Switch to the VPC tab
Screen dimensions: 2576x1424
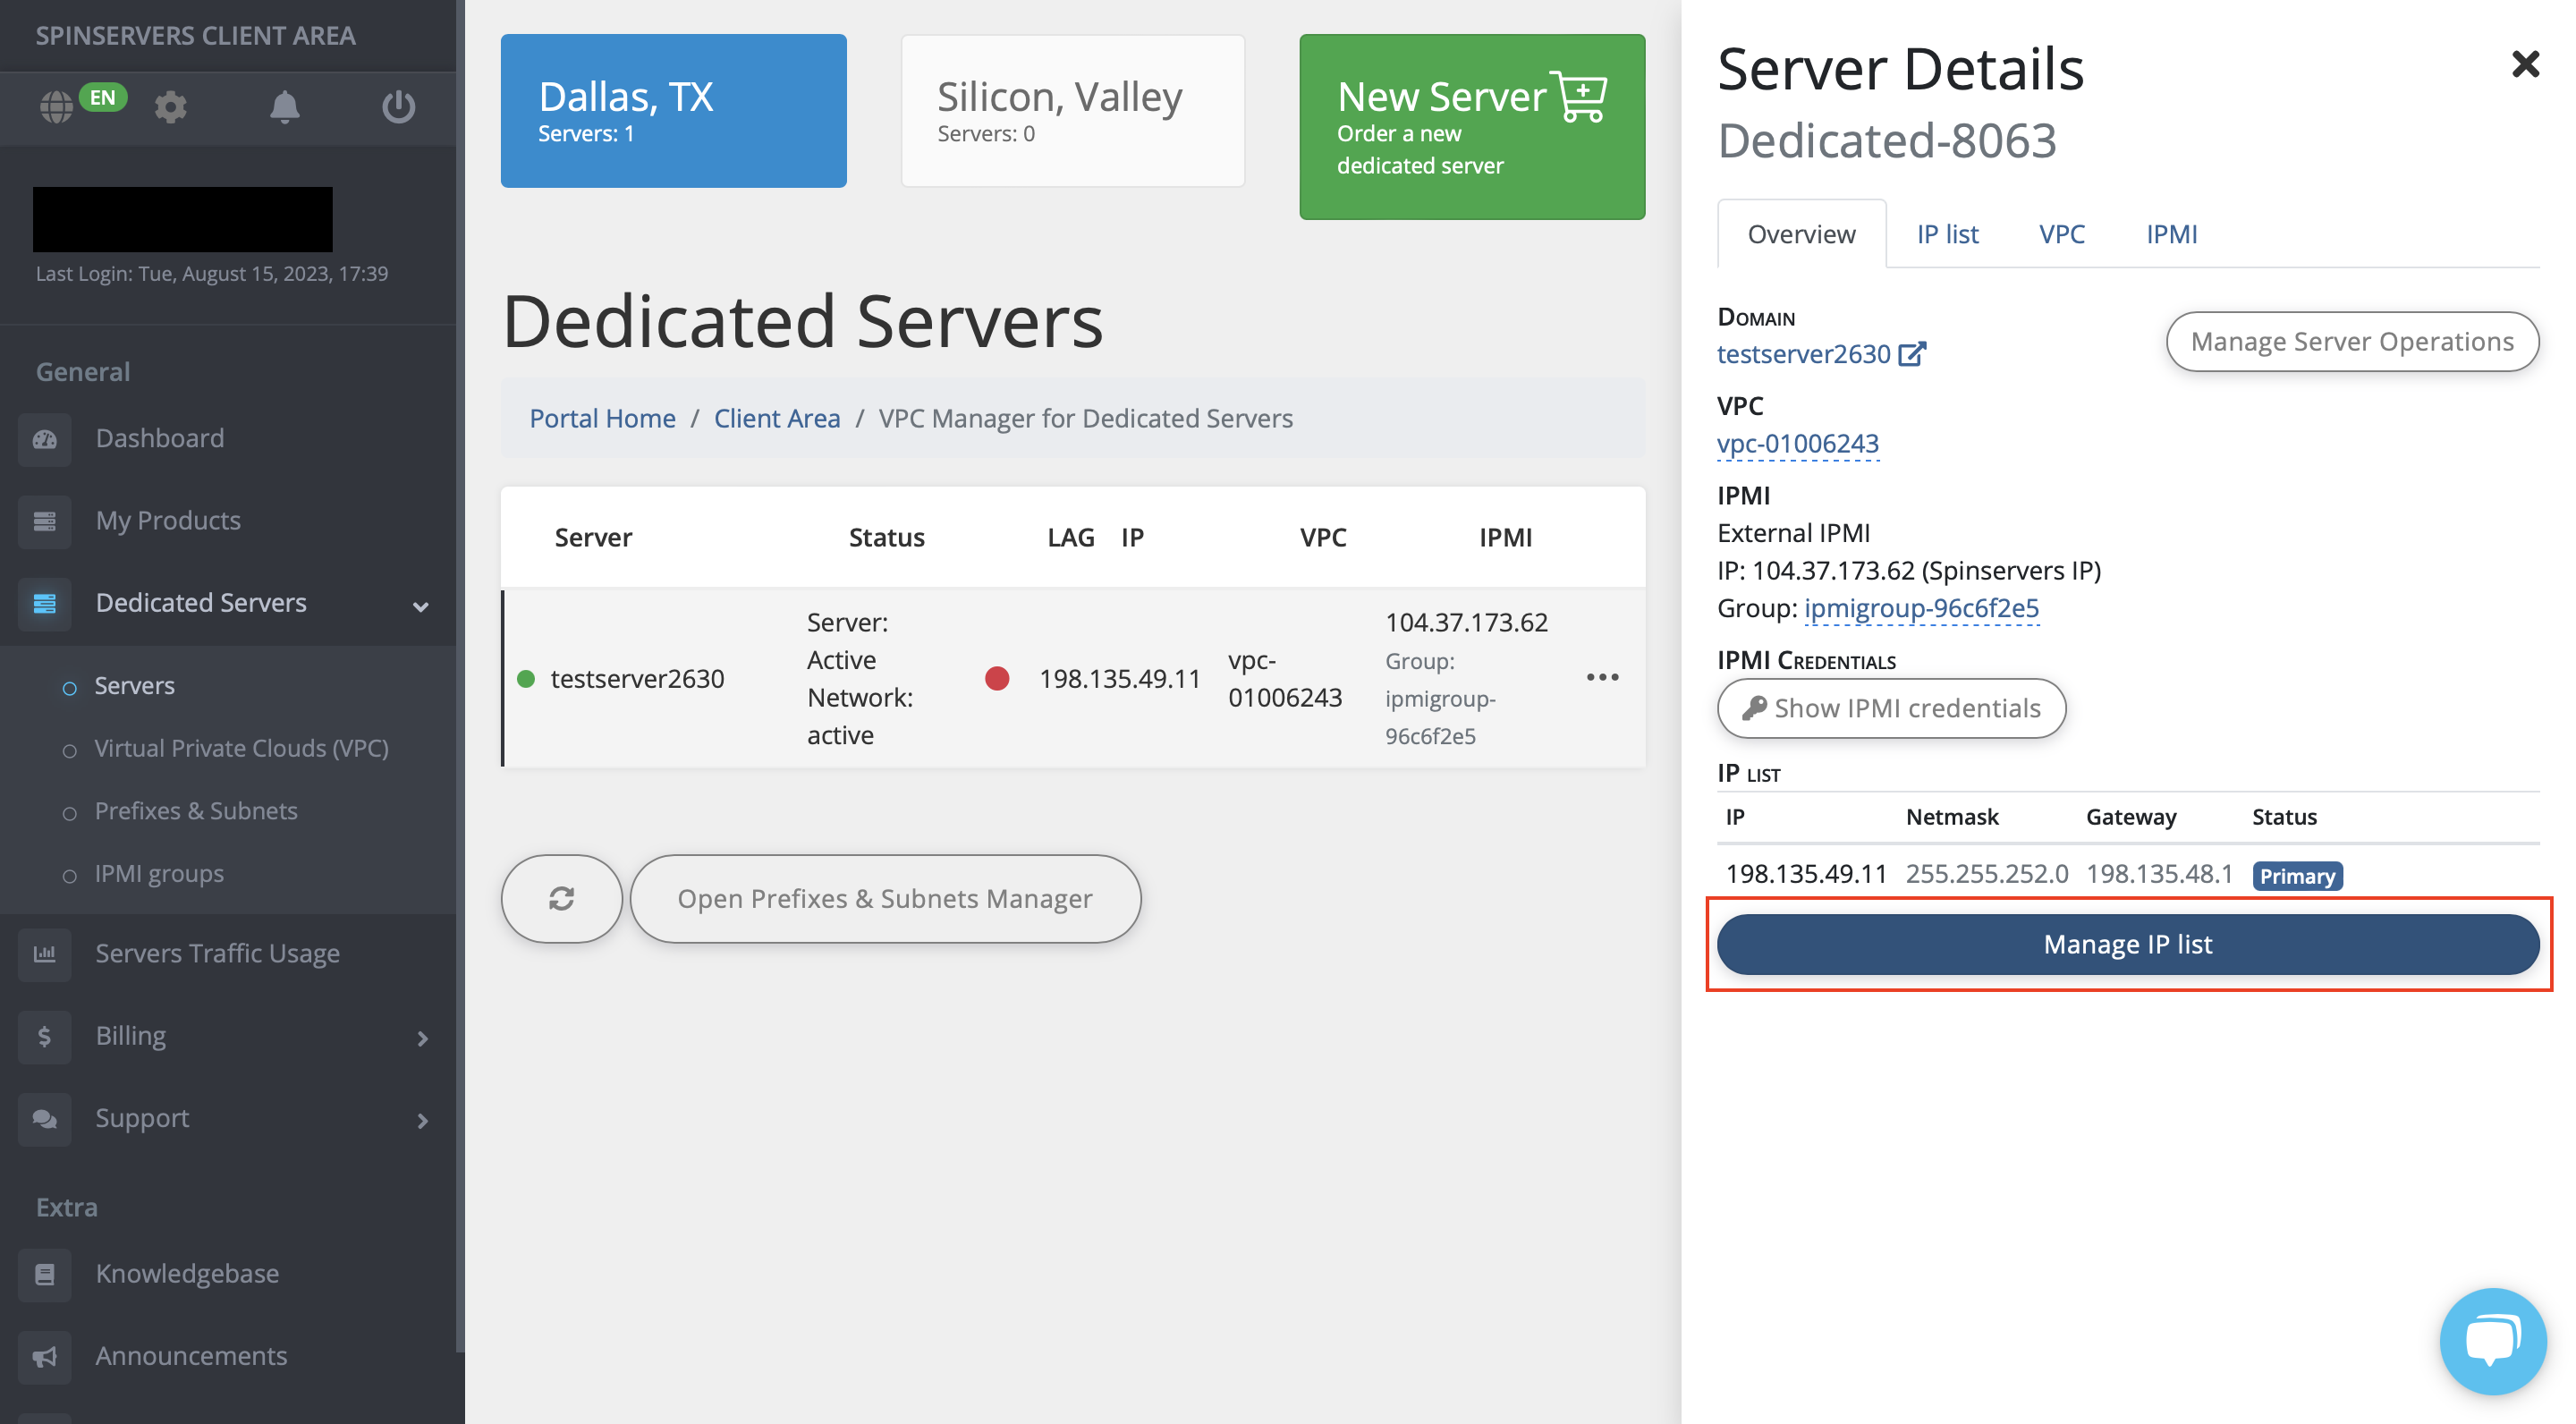(2062, 234)
